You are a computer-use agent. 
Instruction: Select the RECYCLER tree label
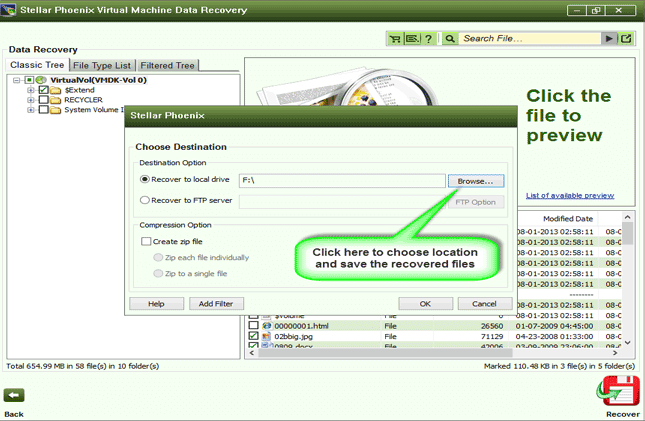pyautogui.click(x=84, y=100)
